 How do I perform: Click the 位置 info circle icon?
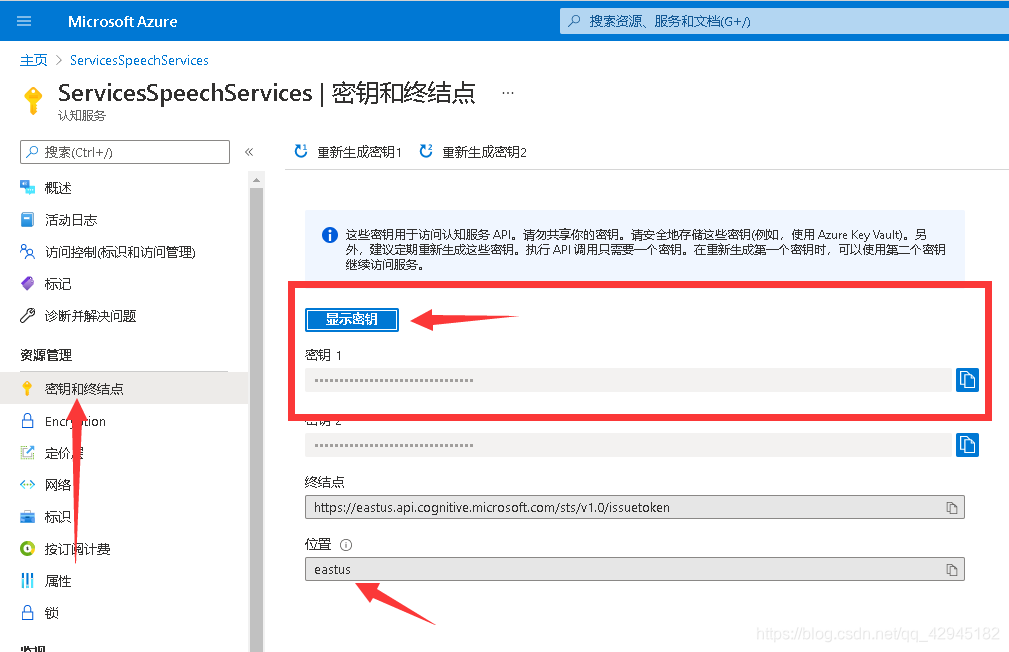coord(346,545)
